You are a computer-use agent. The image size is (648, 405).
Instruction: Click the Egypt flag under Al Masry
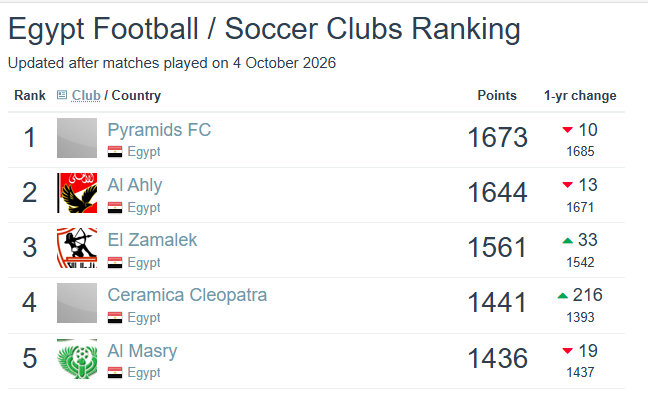coord(115,373)
